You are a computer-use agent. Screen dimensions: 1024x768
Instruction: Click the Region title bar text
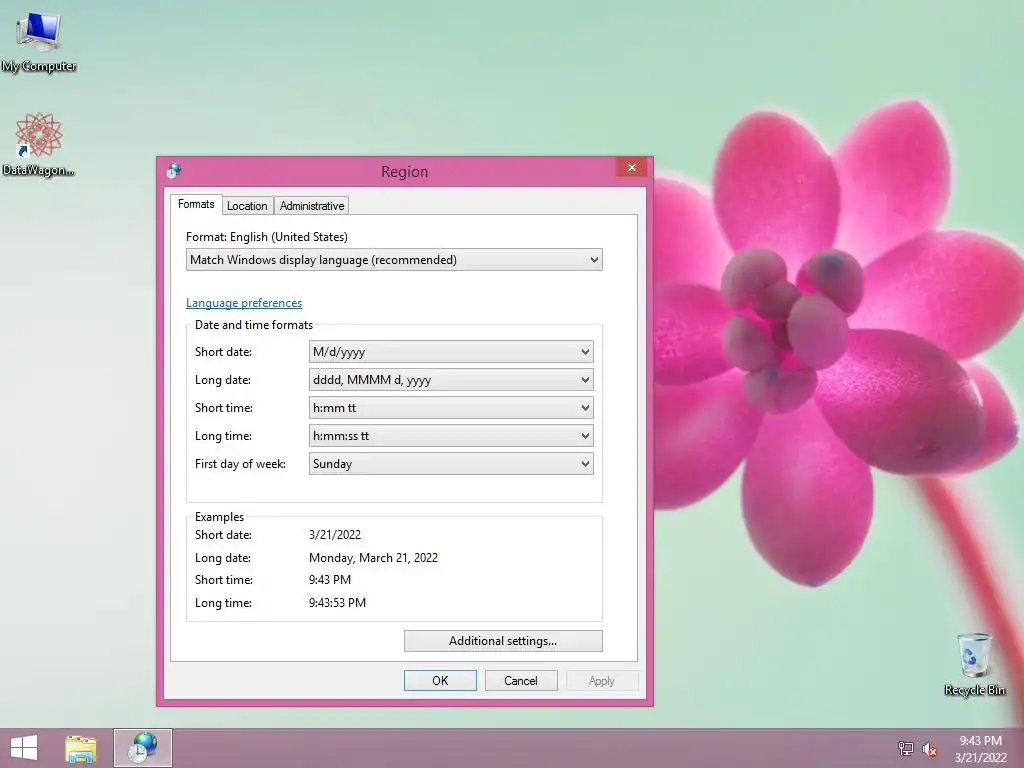point(404,172)
